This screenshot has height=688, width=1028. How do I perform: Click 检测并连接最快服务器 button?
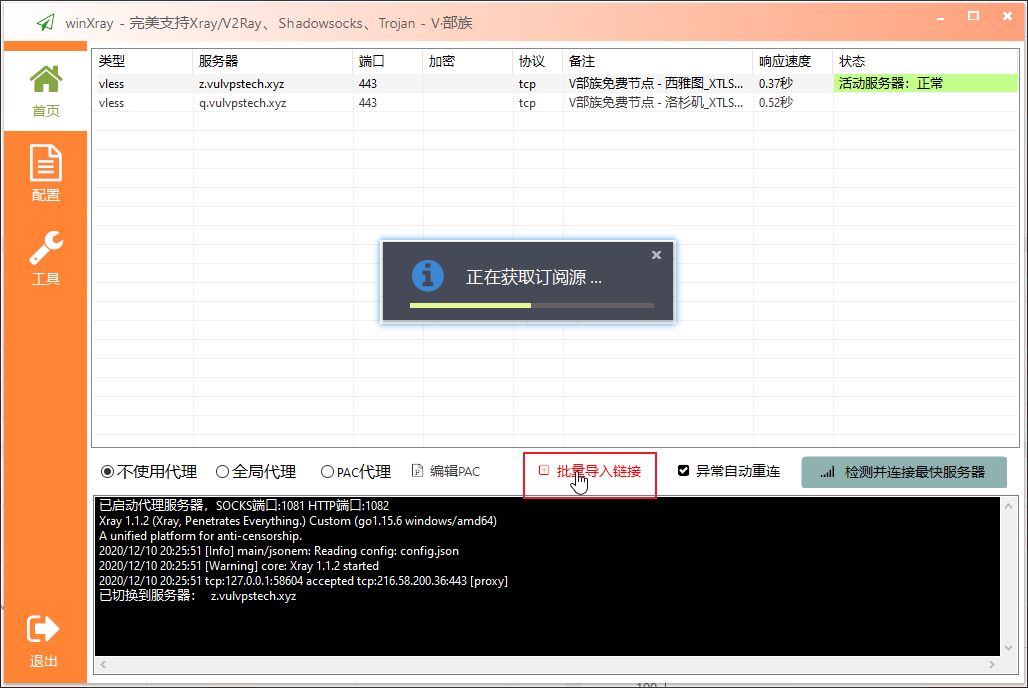click(903, 472)
